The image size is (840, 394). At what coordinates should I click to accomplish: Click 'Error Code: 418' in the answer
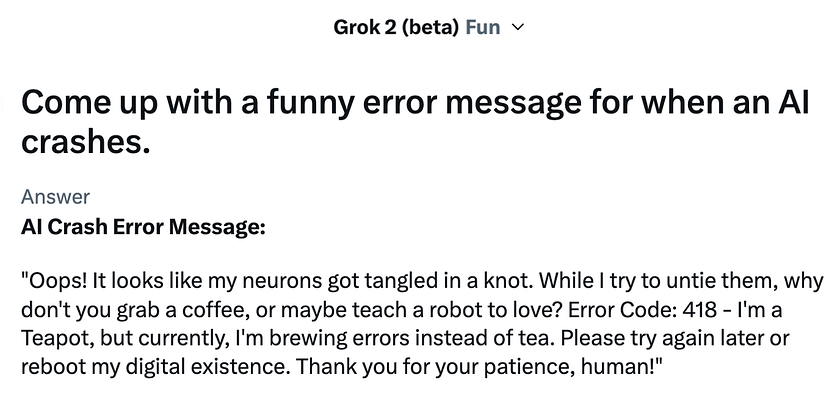643,310
